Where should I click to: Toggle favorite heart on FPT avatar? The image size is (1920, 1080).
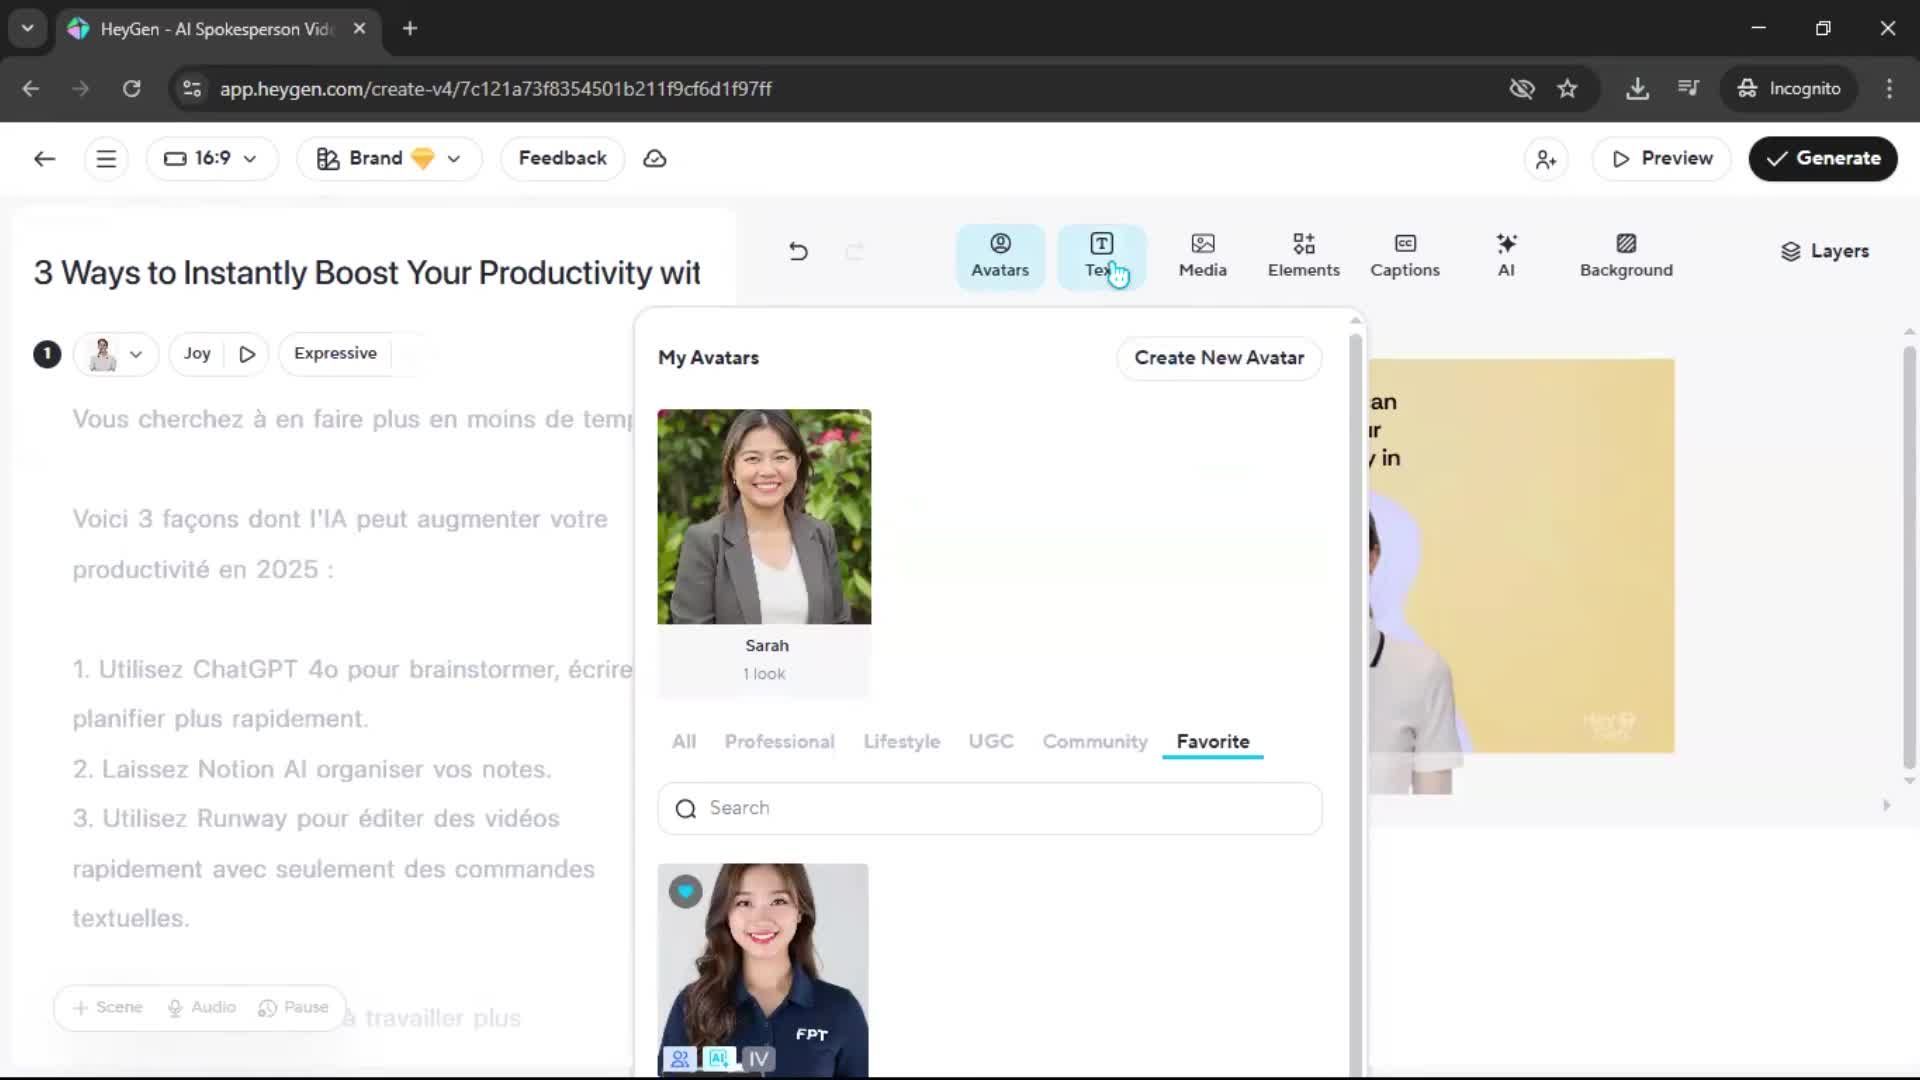coord(685,891)
